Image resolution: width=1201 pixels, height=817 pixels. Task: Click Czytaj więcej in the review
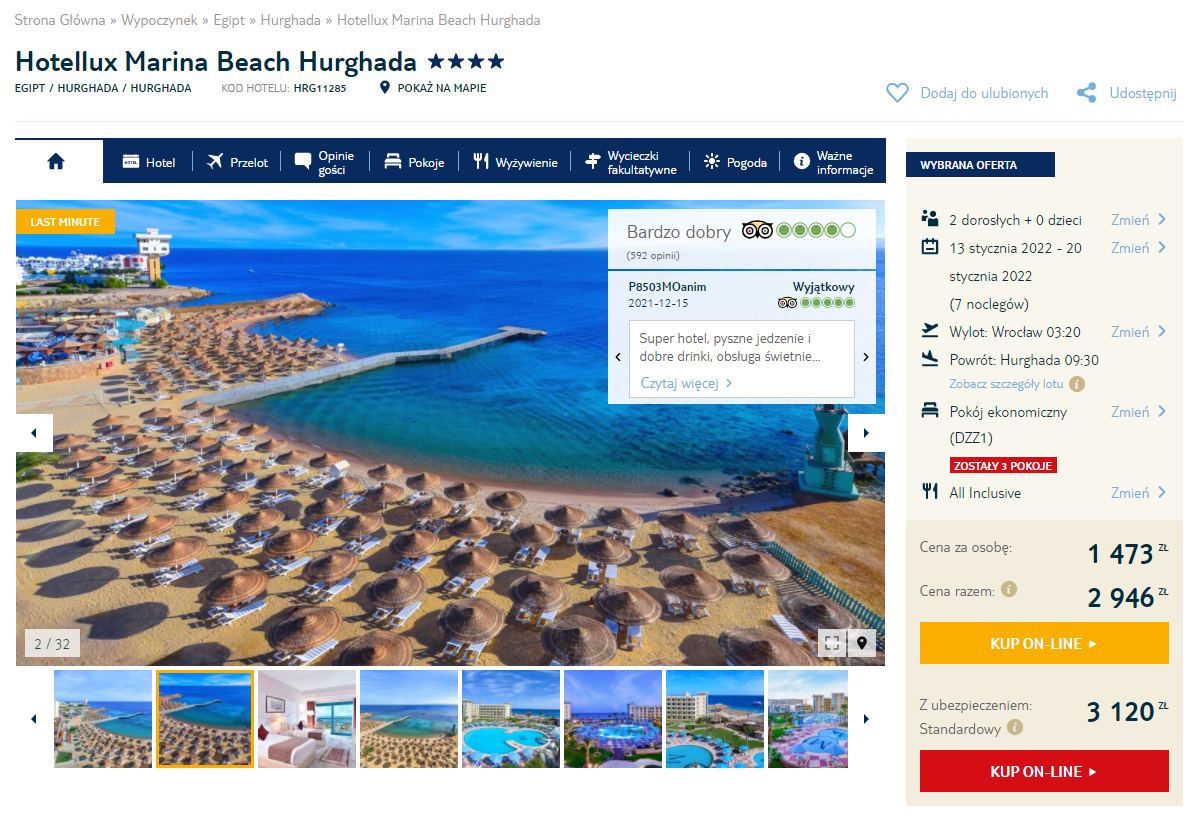pyautogui.click(x=686, y=383)
